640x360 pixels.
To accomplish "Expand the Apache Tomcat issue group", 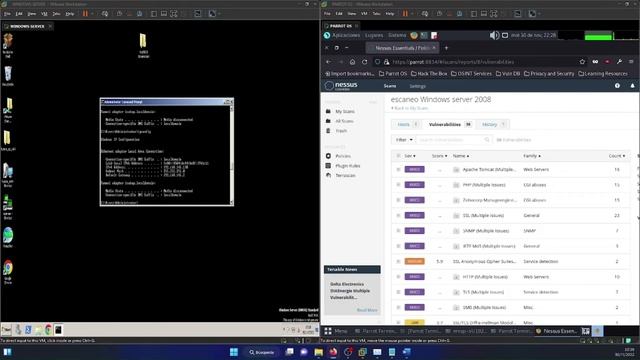I will (x=456, y=169).
